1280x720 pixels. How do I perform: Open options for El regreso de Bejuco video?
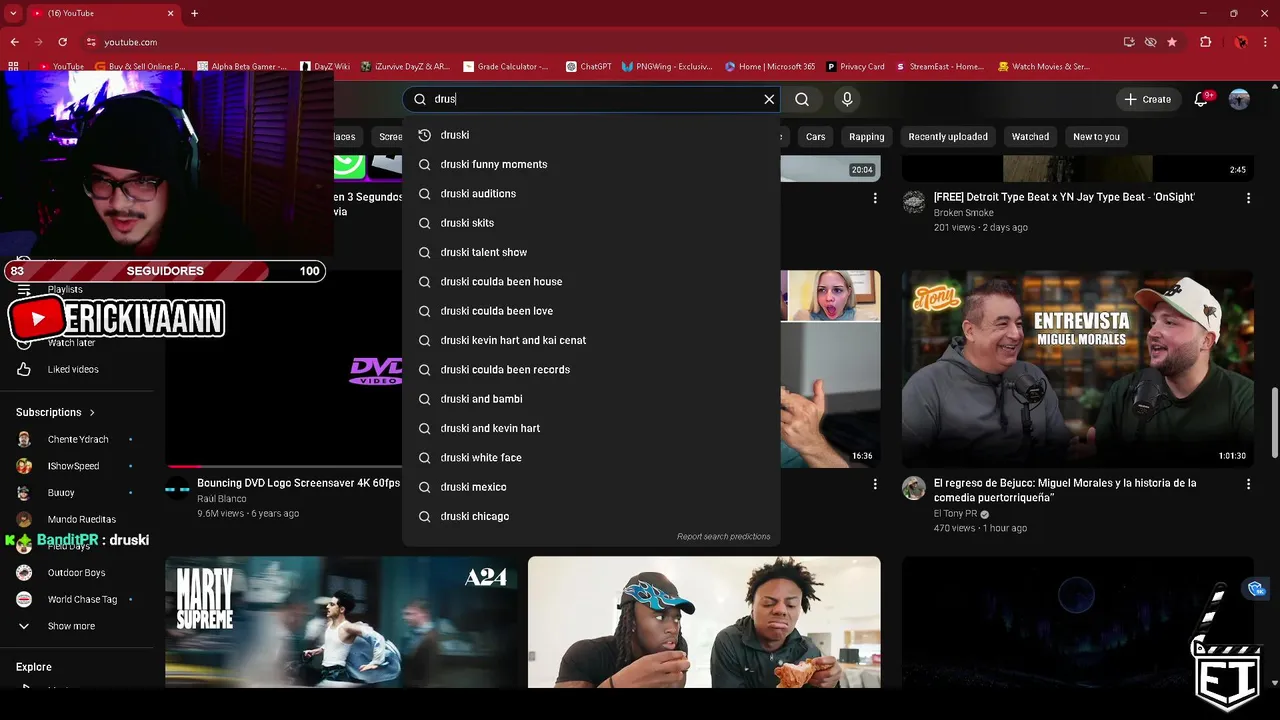(x=1248, y=484)
